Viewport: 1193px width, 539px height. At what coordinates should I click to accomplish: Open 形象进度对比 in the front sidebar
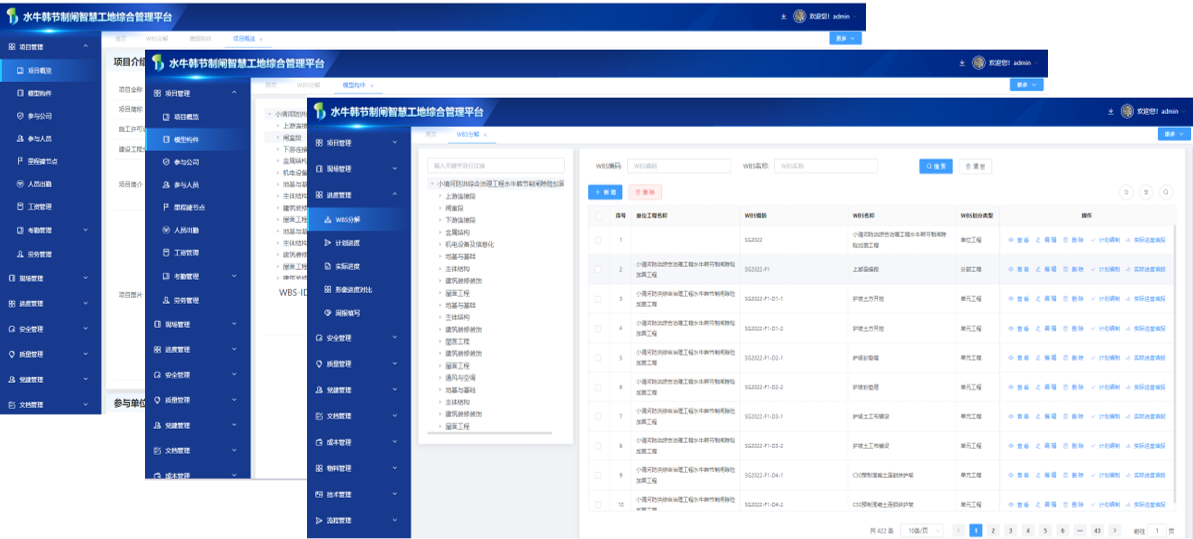click(x=353, y=289)
